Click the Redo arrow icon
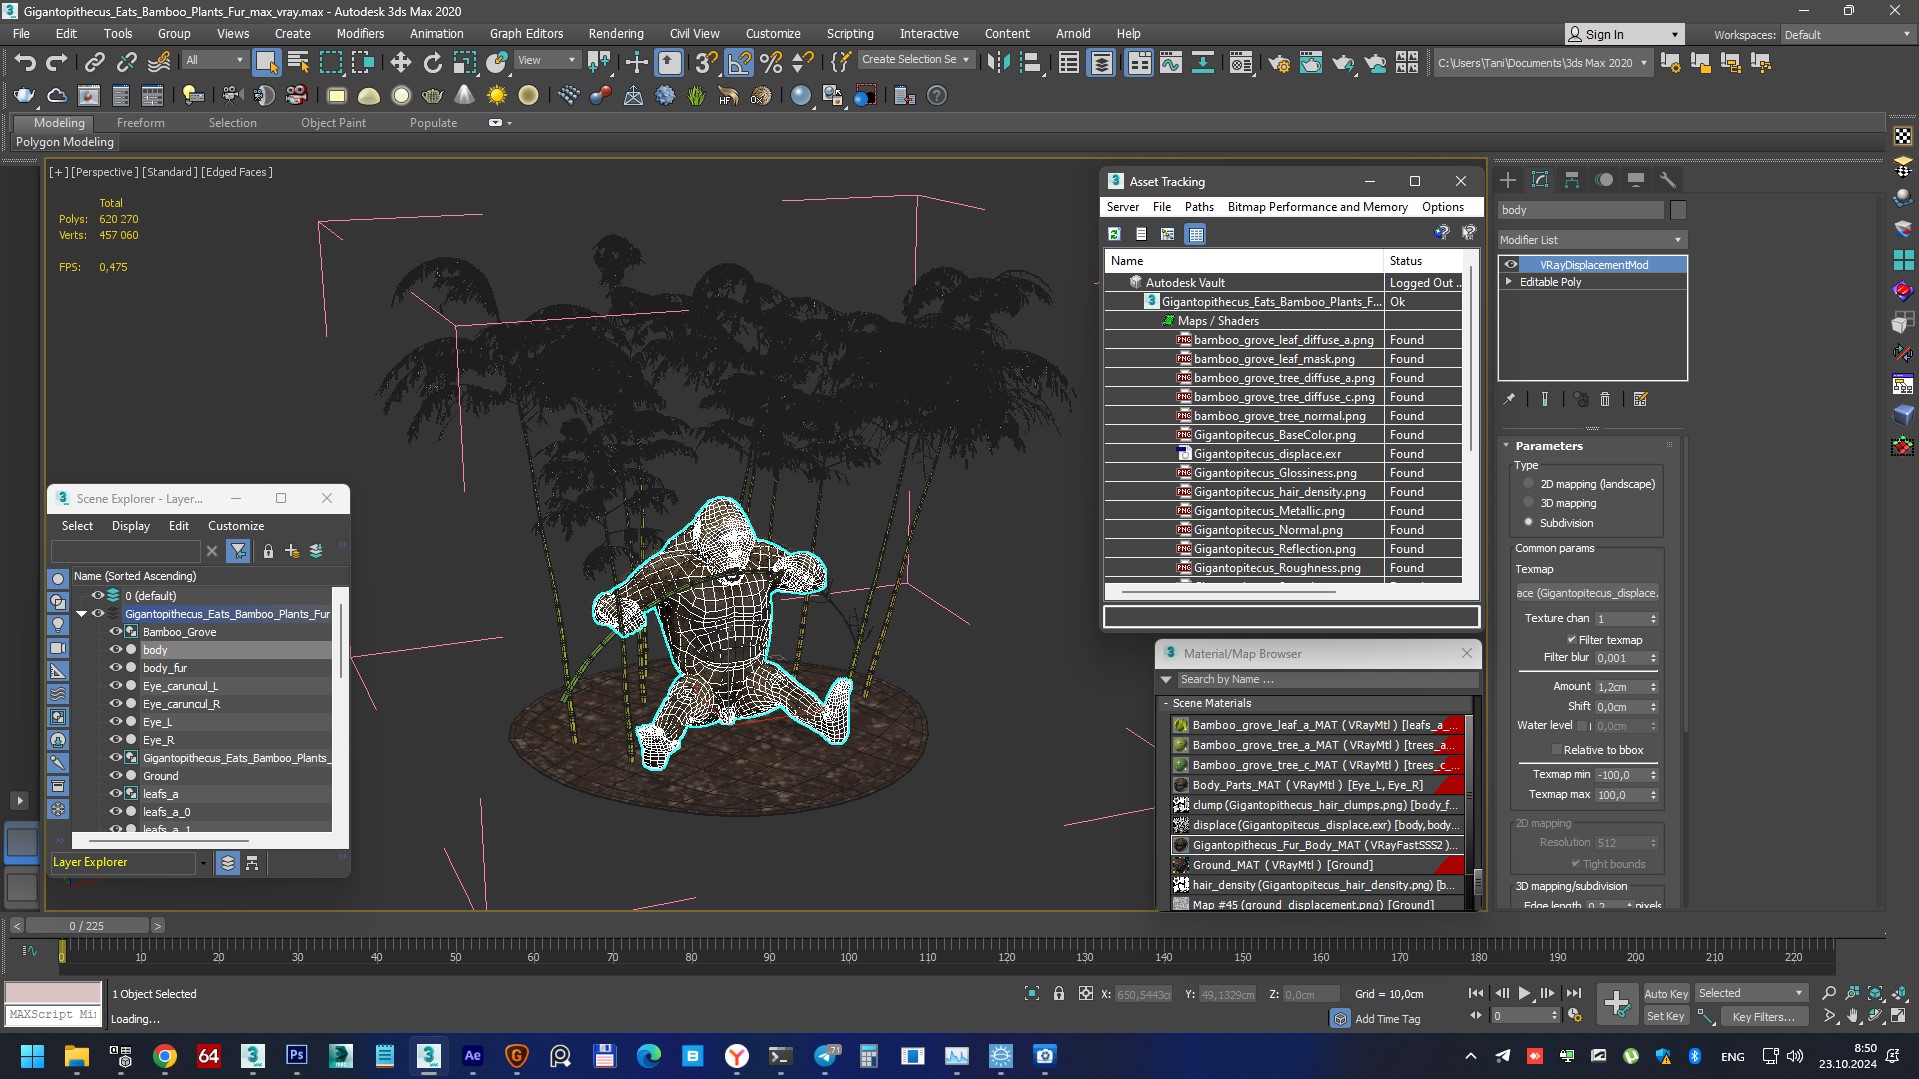This screenshot has width=1919, height=1079. 57,63
